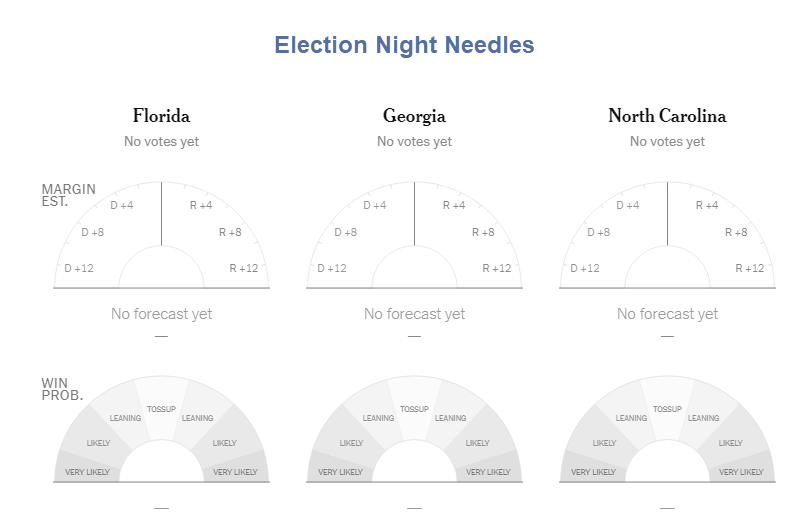Viewport: 812px width, 518px height.
Task: Select left LEANING segment in North Carolina's gauge
Action: tap(631, 418)
